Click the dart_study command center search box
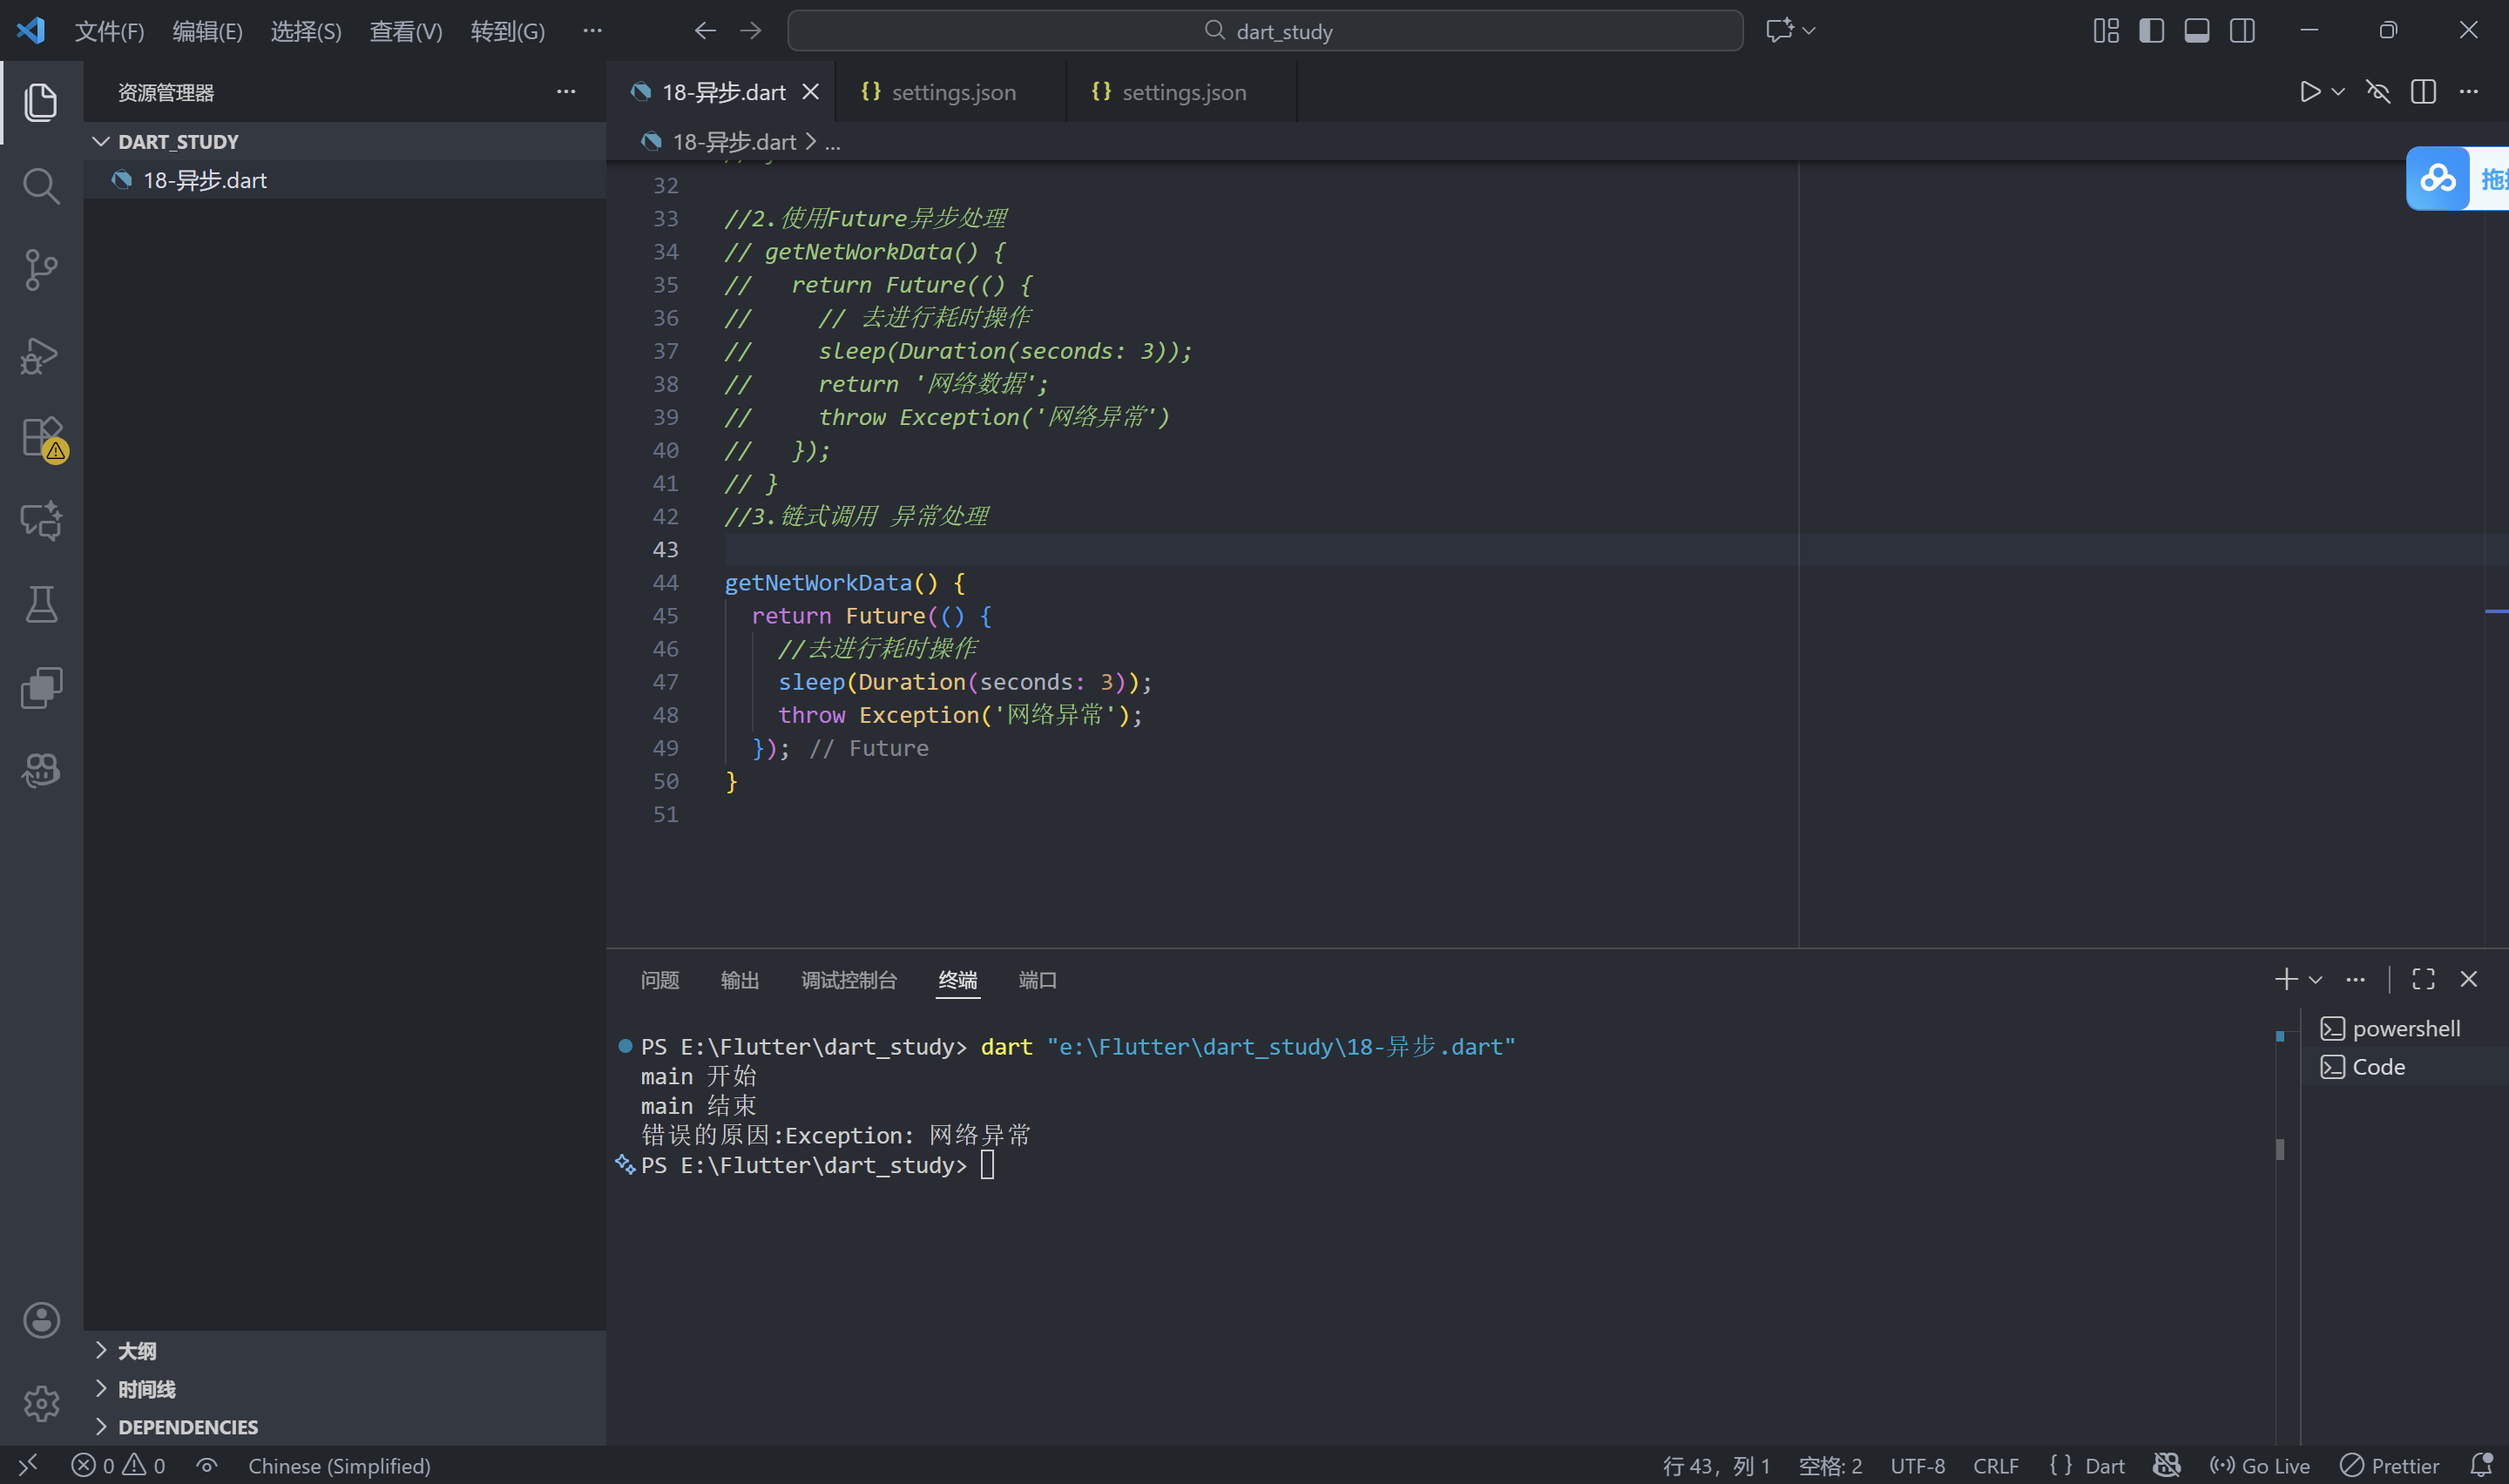The image size is (2509, 1484). click(1265, 31)
